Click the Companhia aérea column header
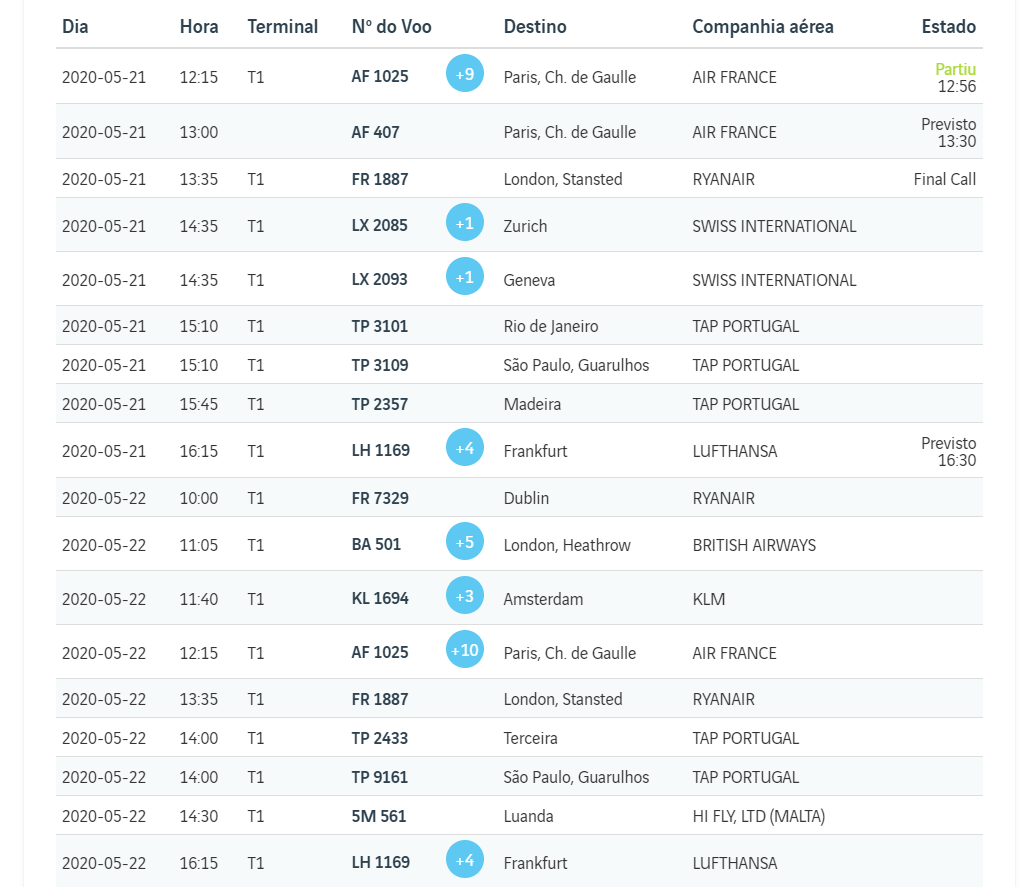The image size is (1034, 887). 762,27
